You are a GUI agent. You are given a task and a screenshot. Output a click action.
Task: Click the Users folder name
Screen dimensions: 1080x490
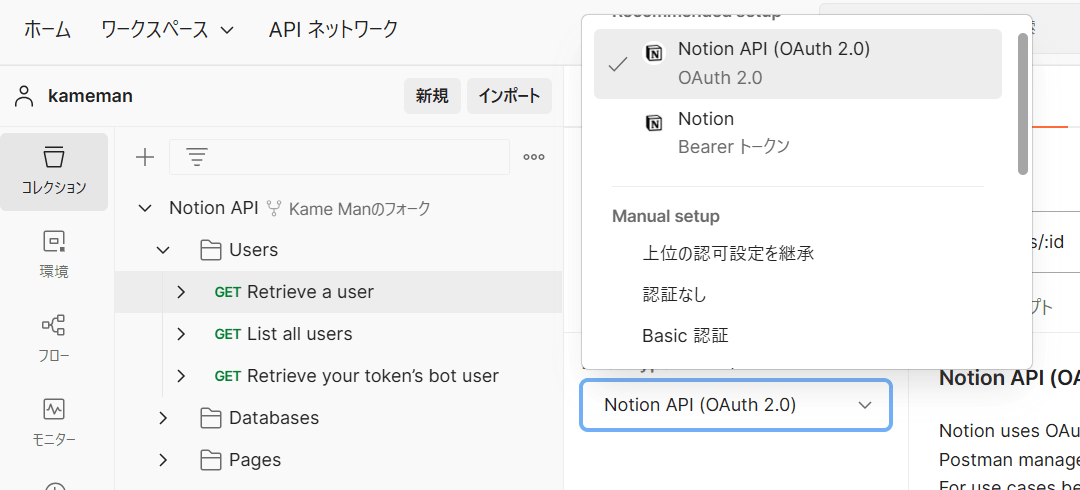tap(253, 250)
